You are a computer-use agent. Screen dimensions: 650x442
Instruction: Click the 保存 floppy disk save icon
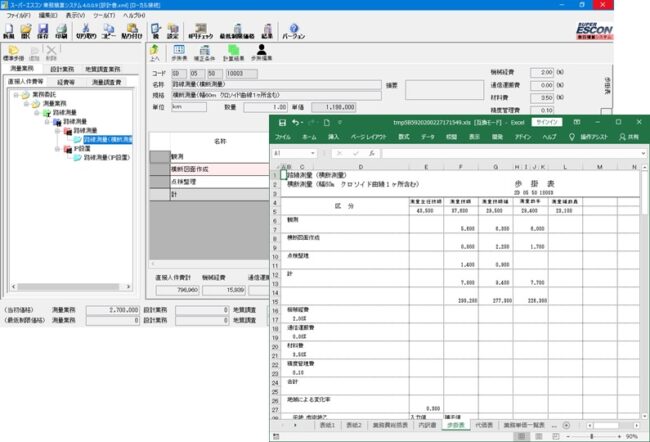coord(43,31)
